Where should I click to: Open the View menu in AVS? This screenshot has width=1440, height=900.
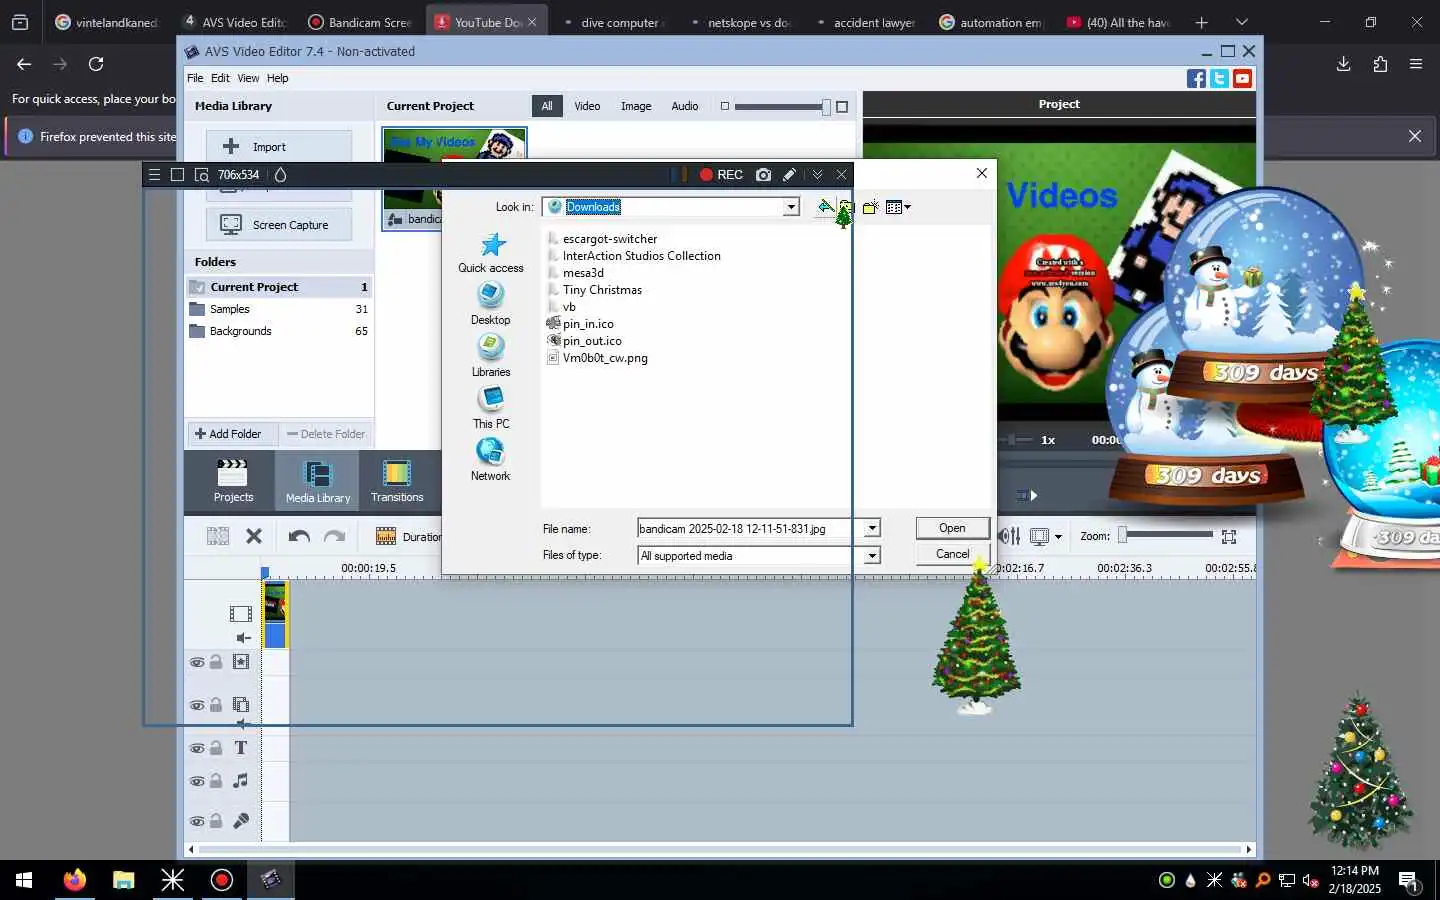click(248, 78)
